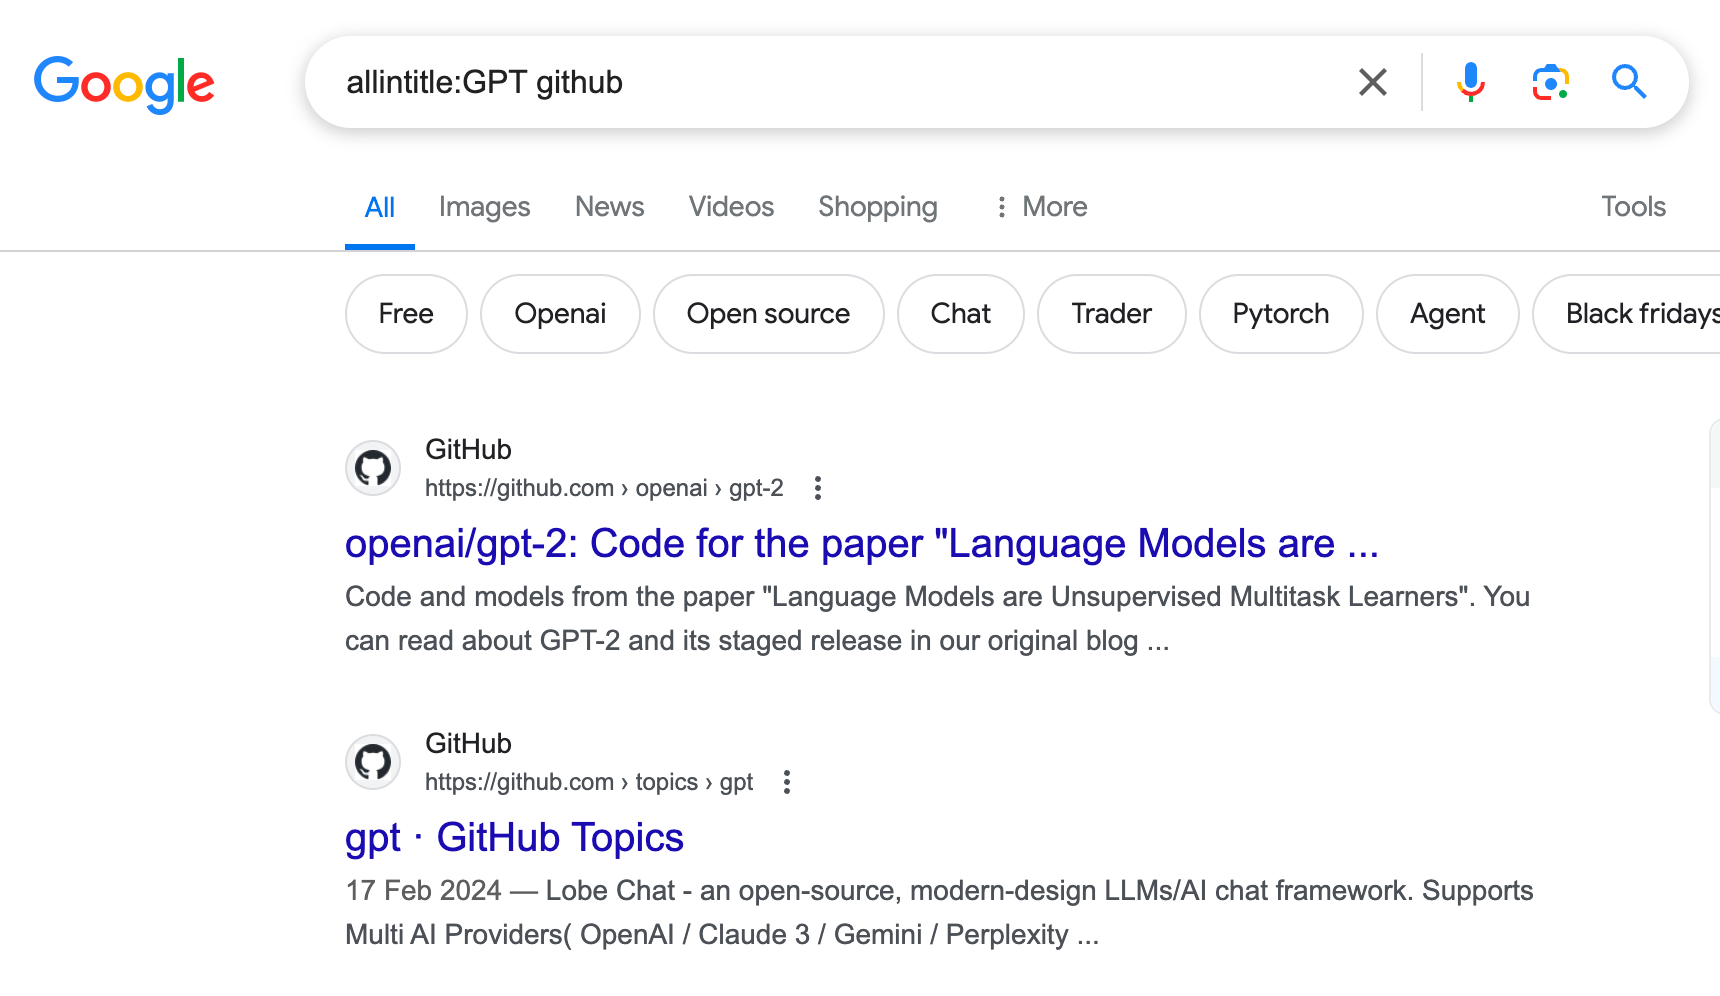Viewport: 1720px width, 996px height.
Task: Open three-dot menu for topics gpt result
Action: [787, 782]
